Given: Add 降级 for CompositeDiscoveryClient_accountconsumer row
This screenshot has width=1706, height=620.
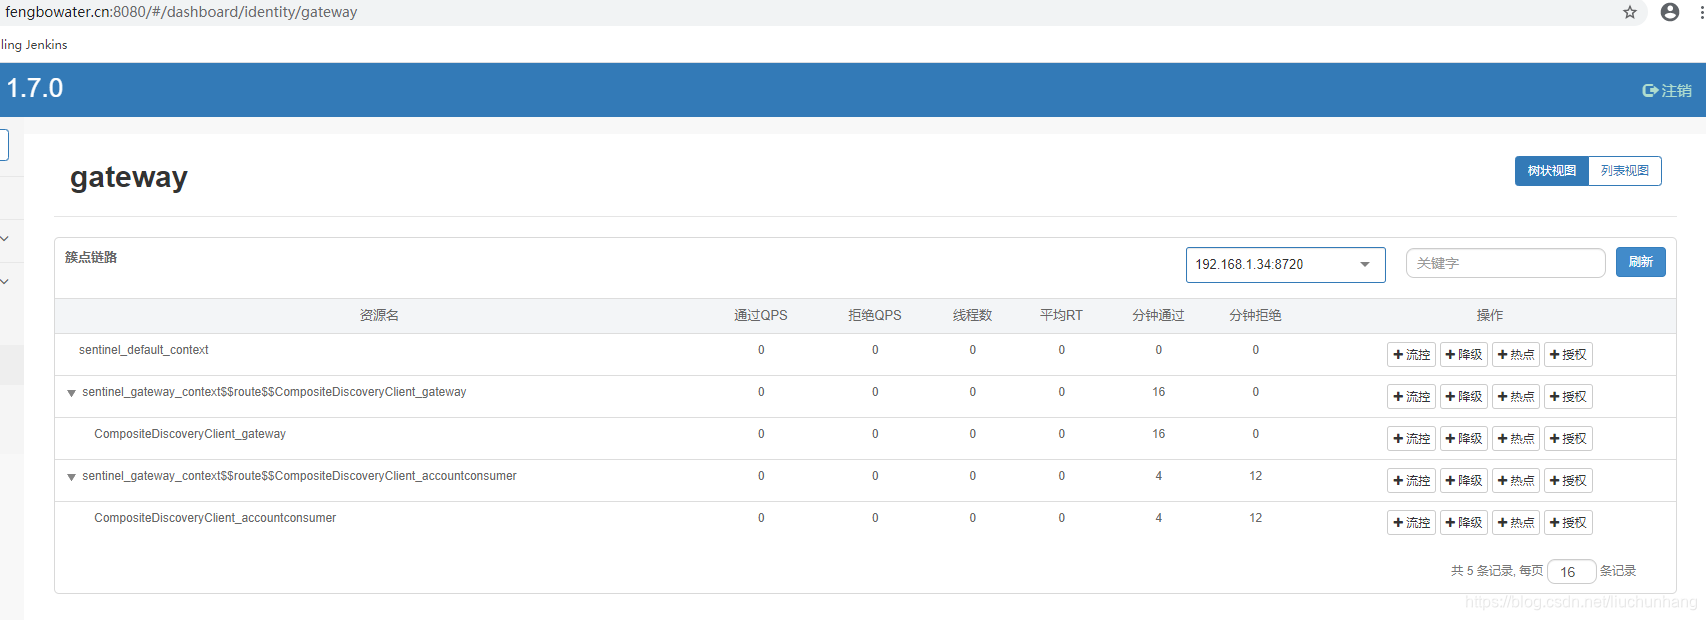Looking at the screenshot, I should pos(1464,523).
